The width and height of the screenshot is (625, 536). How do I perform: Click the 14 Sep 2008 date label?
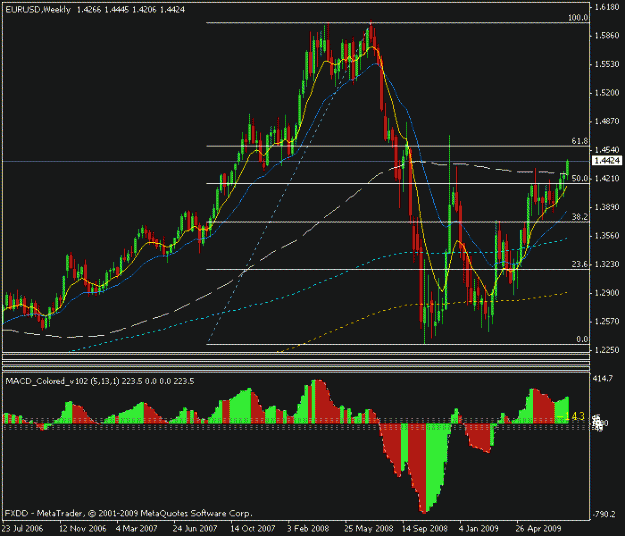(x=425, y=529)
